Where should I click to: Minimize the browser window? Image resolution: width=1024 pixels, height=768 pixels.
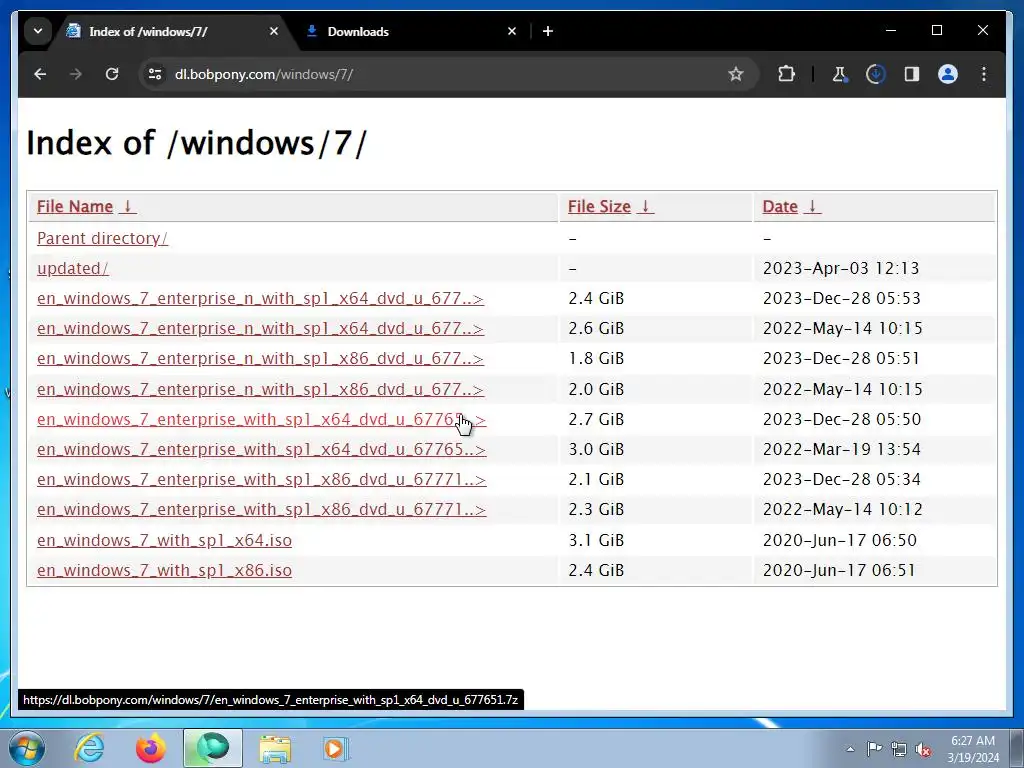pos(891,31)
